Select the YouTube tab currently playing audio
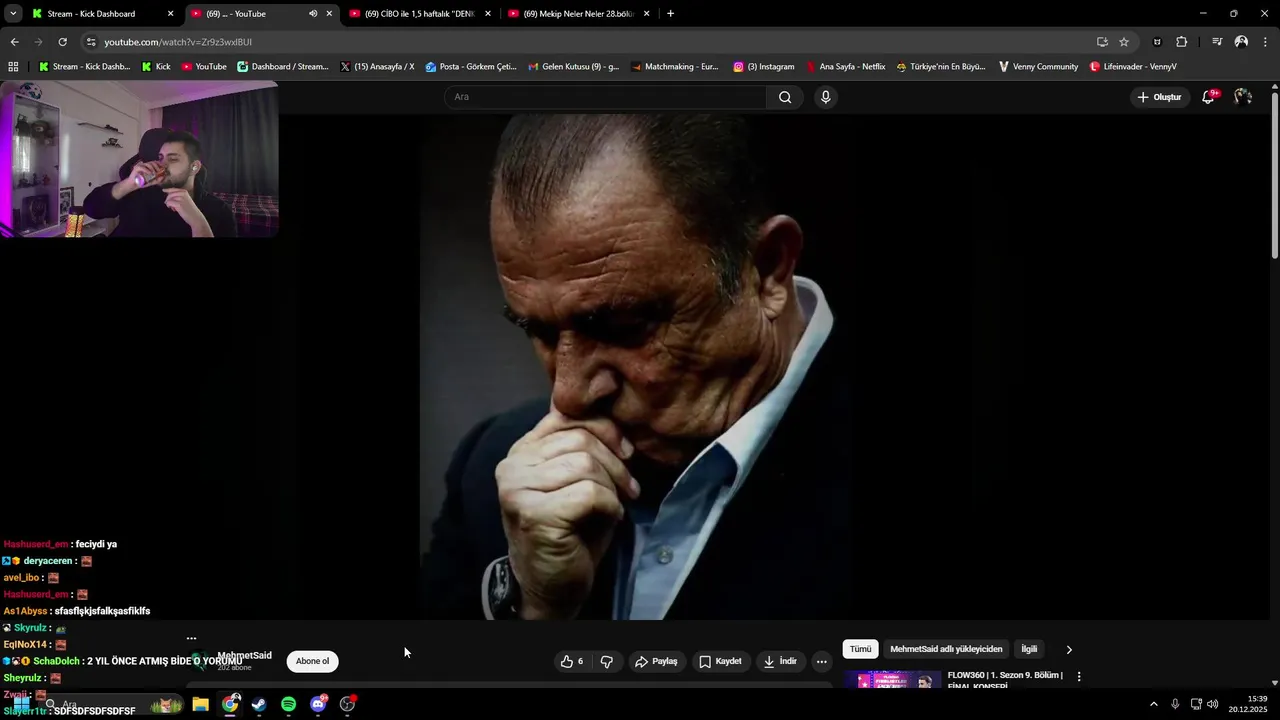The height and width of the screenshot is (720, 1280). (262, 14)
